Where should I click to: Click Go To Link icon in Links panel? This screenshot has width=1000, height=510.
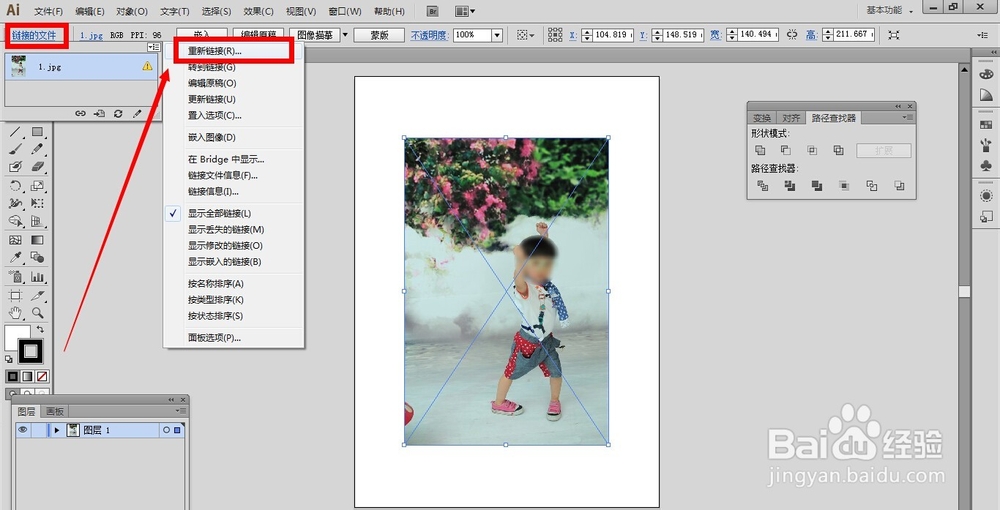pos(99,113)
